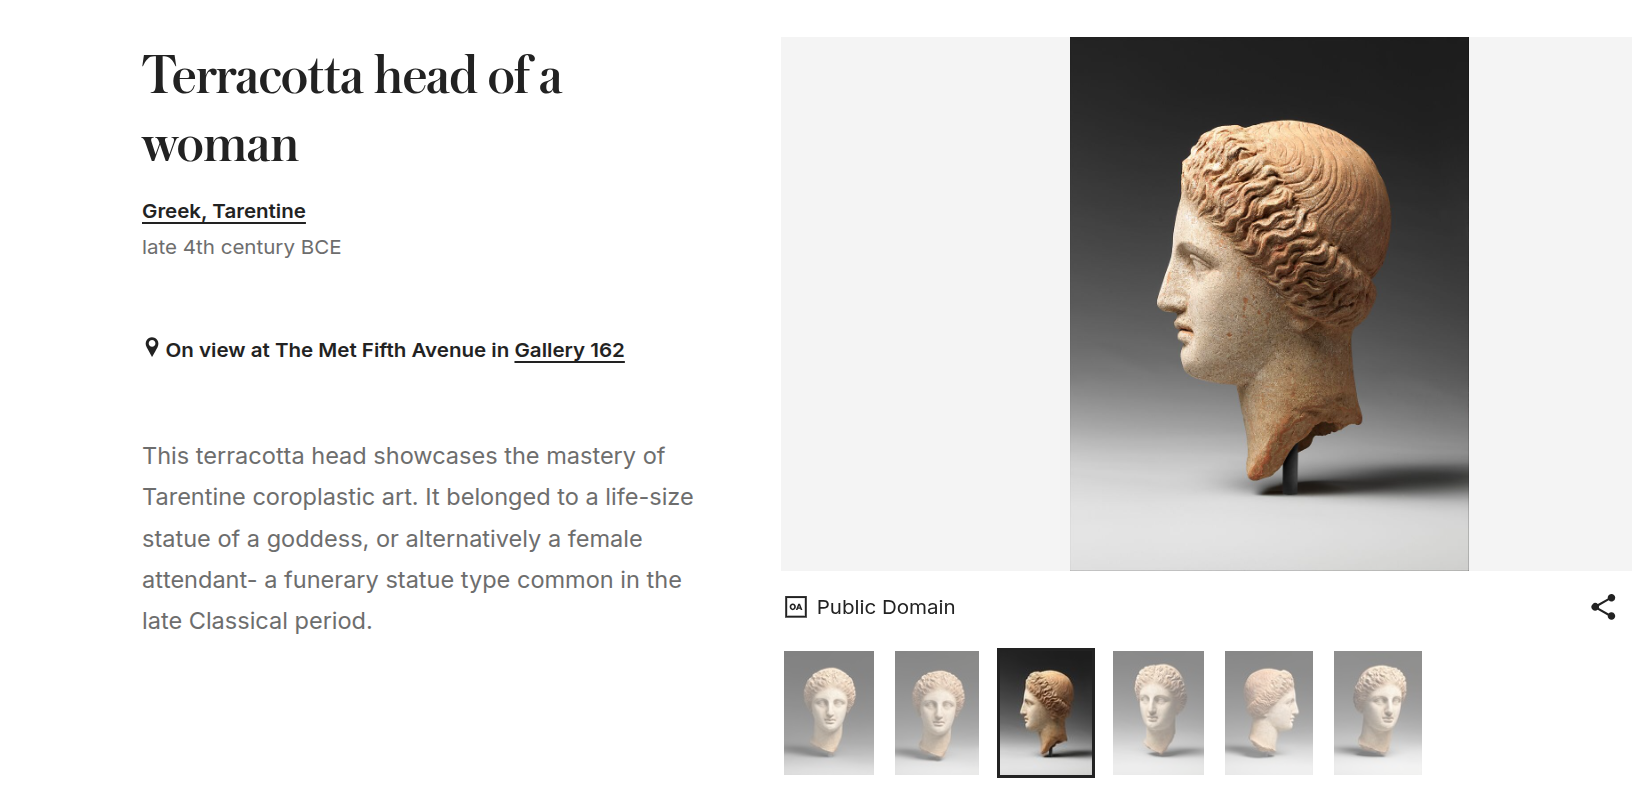The image size is (1632, 811).
Task: Click the highlighted left-profile thumbnail
Action: click(x=1045, y=712)
